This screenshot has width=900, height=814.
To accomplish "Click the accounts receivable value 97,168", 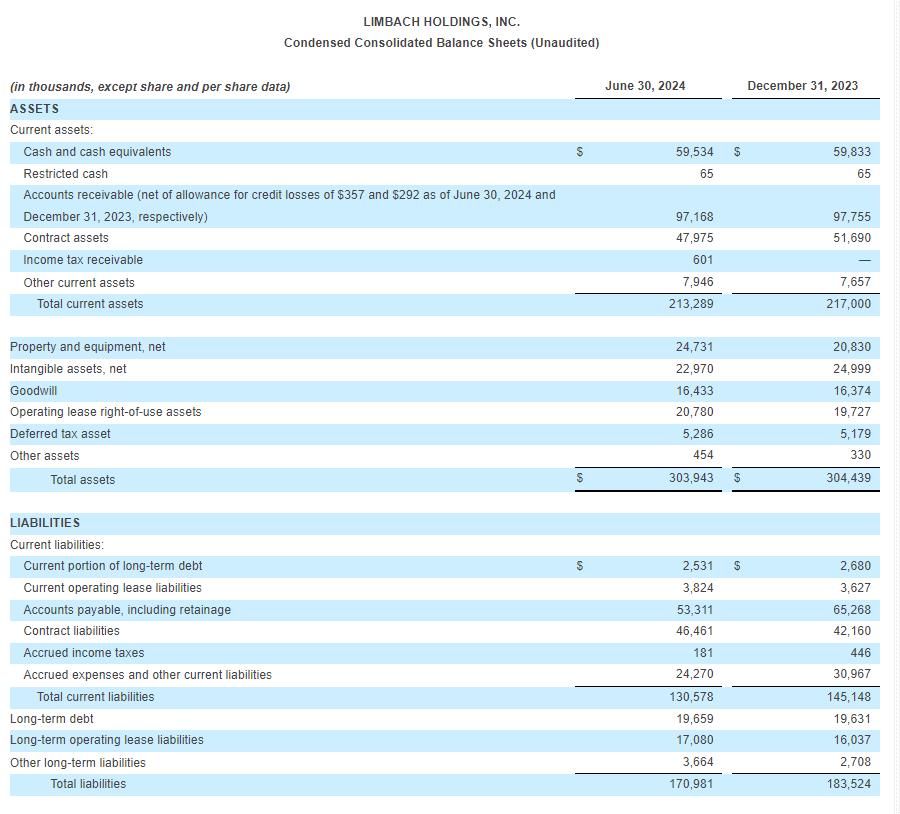I will 695,217.
